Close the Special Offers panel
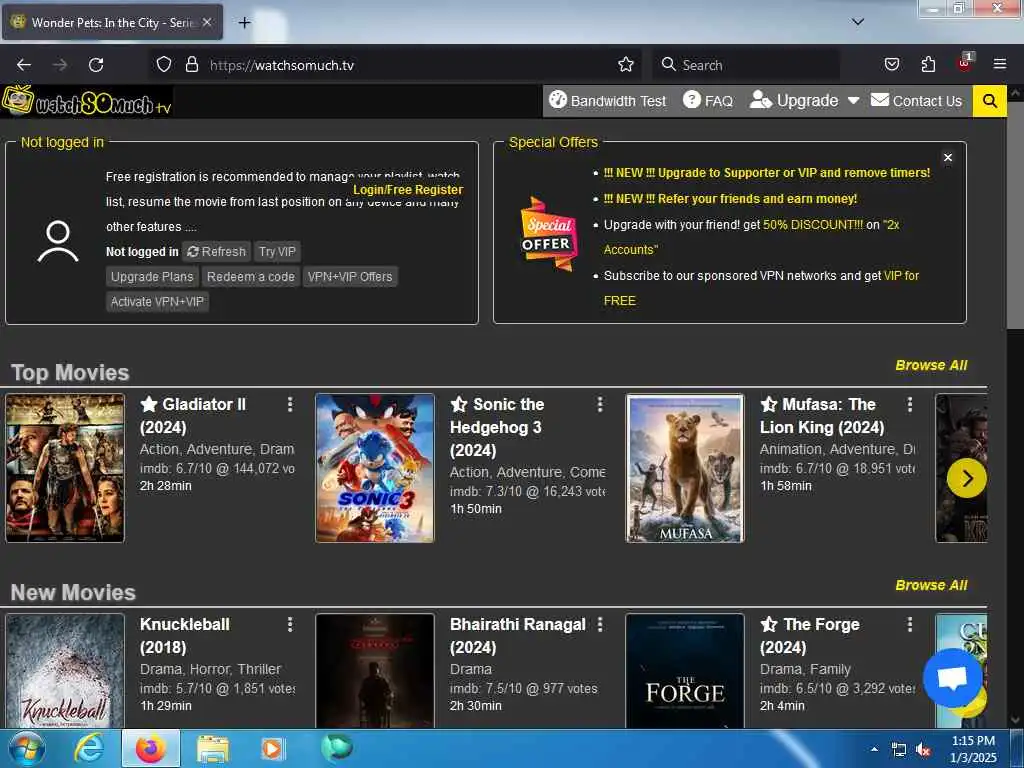The width and height of the screenshot is (1024, 768). (948, 157)
